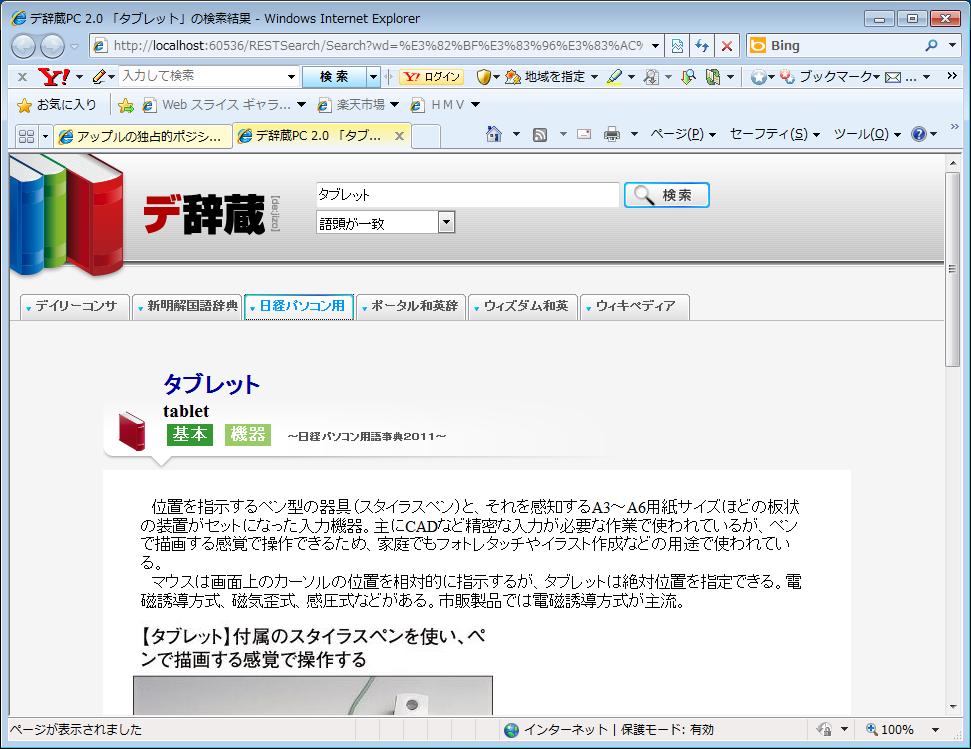Click the dictionary search field containing タブレット
This screenshot has width=971, height=749.
pyautogui.click(x=468, y=195)
